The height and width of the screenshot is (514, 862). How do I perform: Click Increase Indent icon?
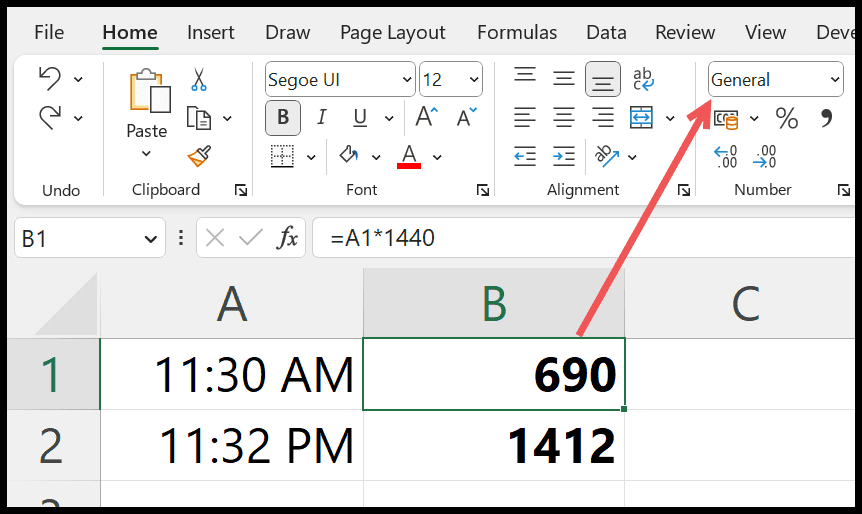point(563,157)
